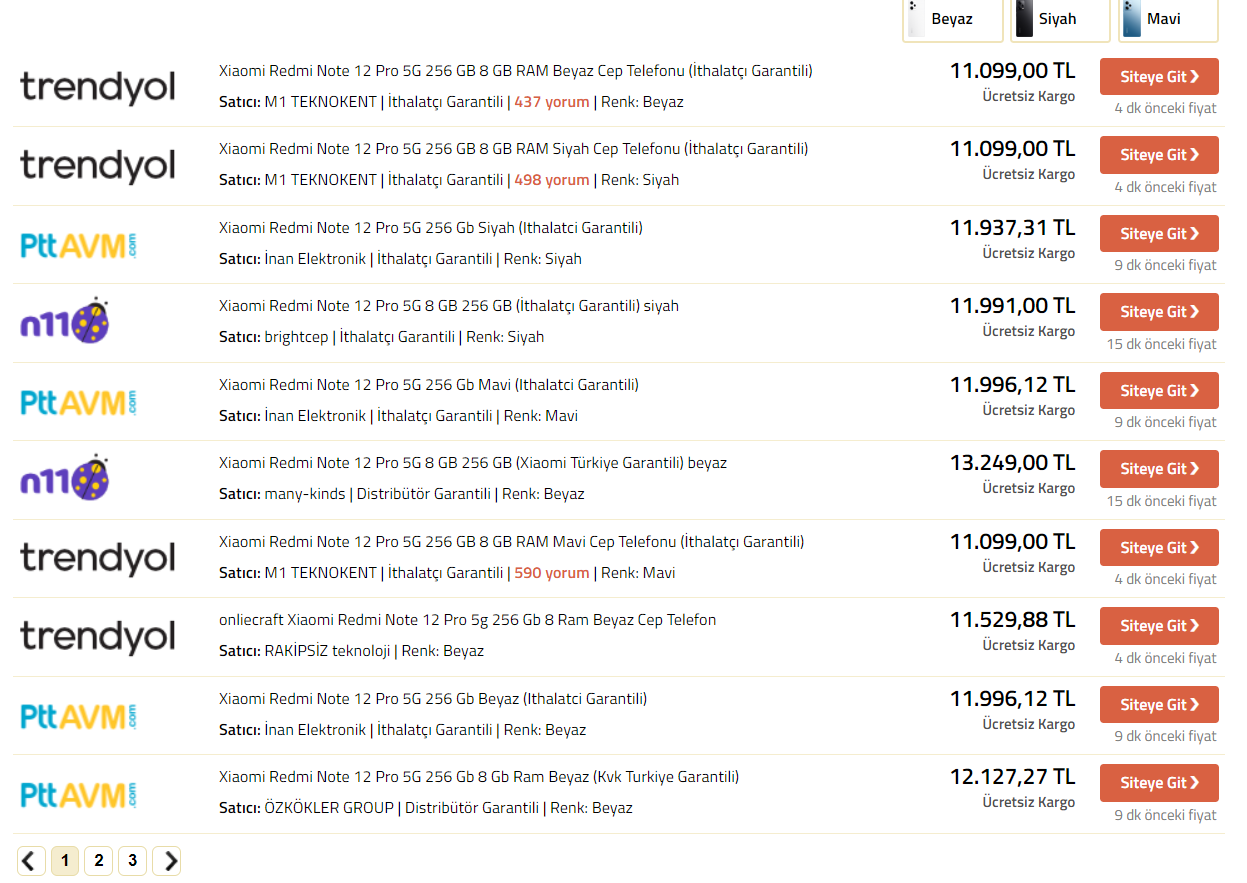Click the 12.127,27 TL price

click(1012, 777)
